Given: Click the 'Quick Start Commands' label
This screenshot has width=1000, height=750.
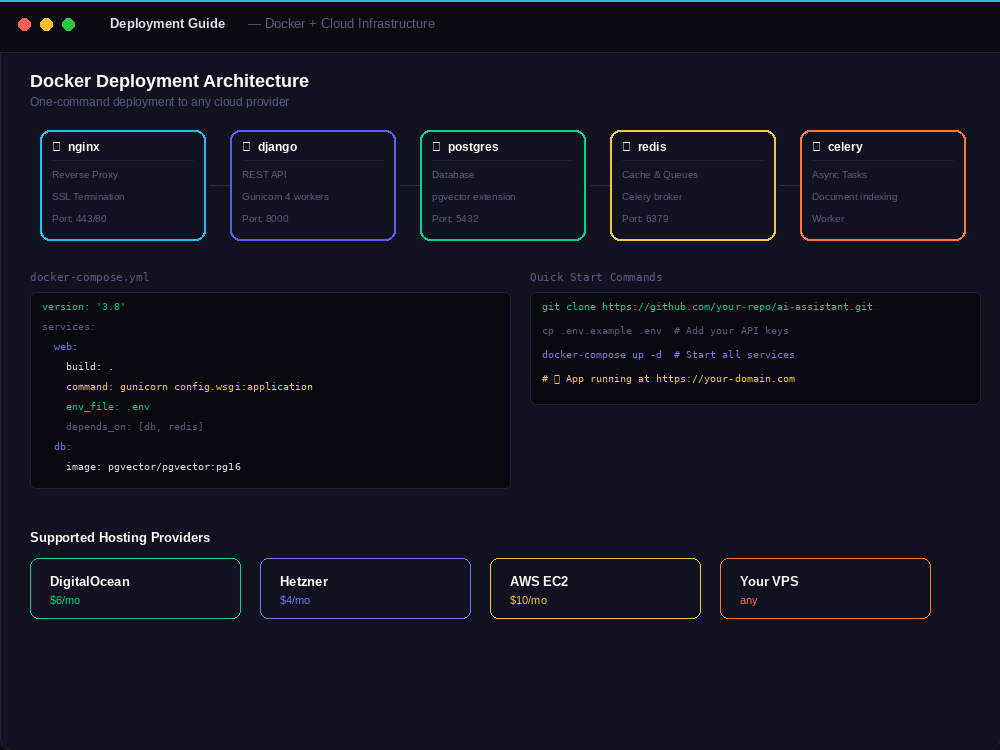Looking at the screenshot, I should (596, 277).
